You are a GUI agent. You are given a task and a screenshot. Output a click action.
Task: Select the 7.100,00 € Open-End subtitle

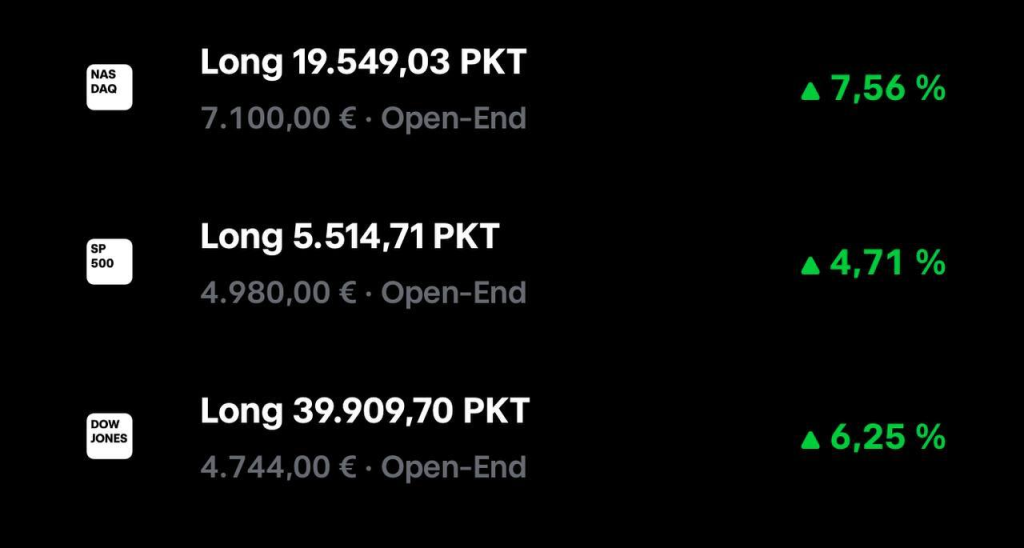[x=363, y=119]
